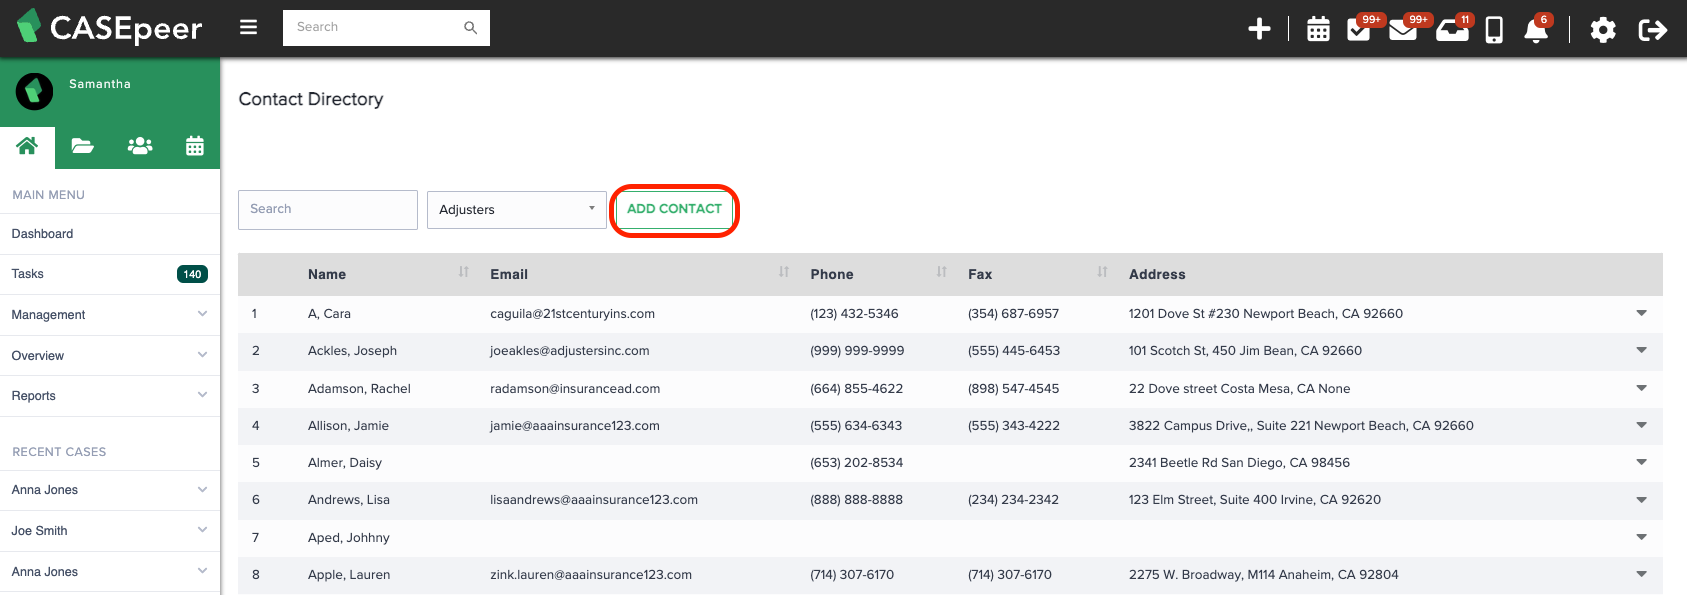The width and height of the screenshot is (1687, 595).
Task: Click the name "Apple, Lauren"
Action: 349,575
